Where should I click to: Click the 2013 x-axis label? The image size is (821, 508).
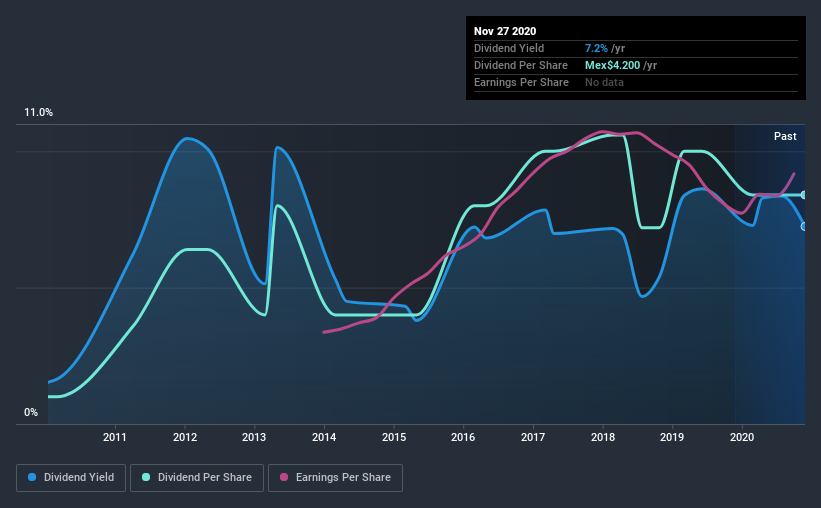pos(254,437)
